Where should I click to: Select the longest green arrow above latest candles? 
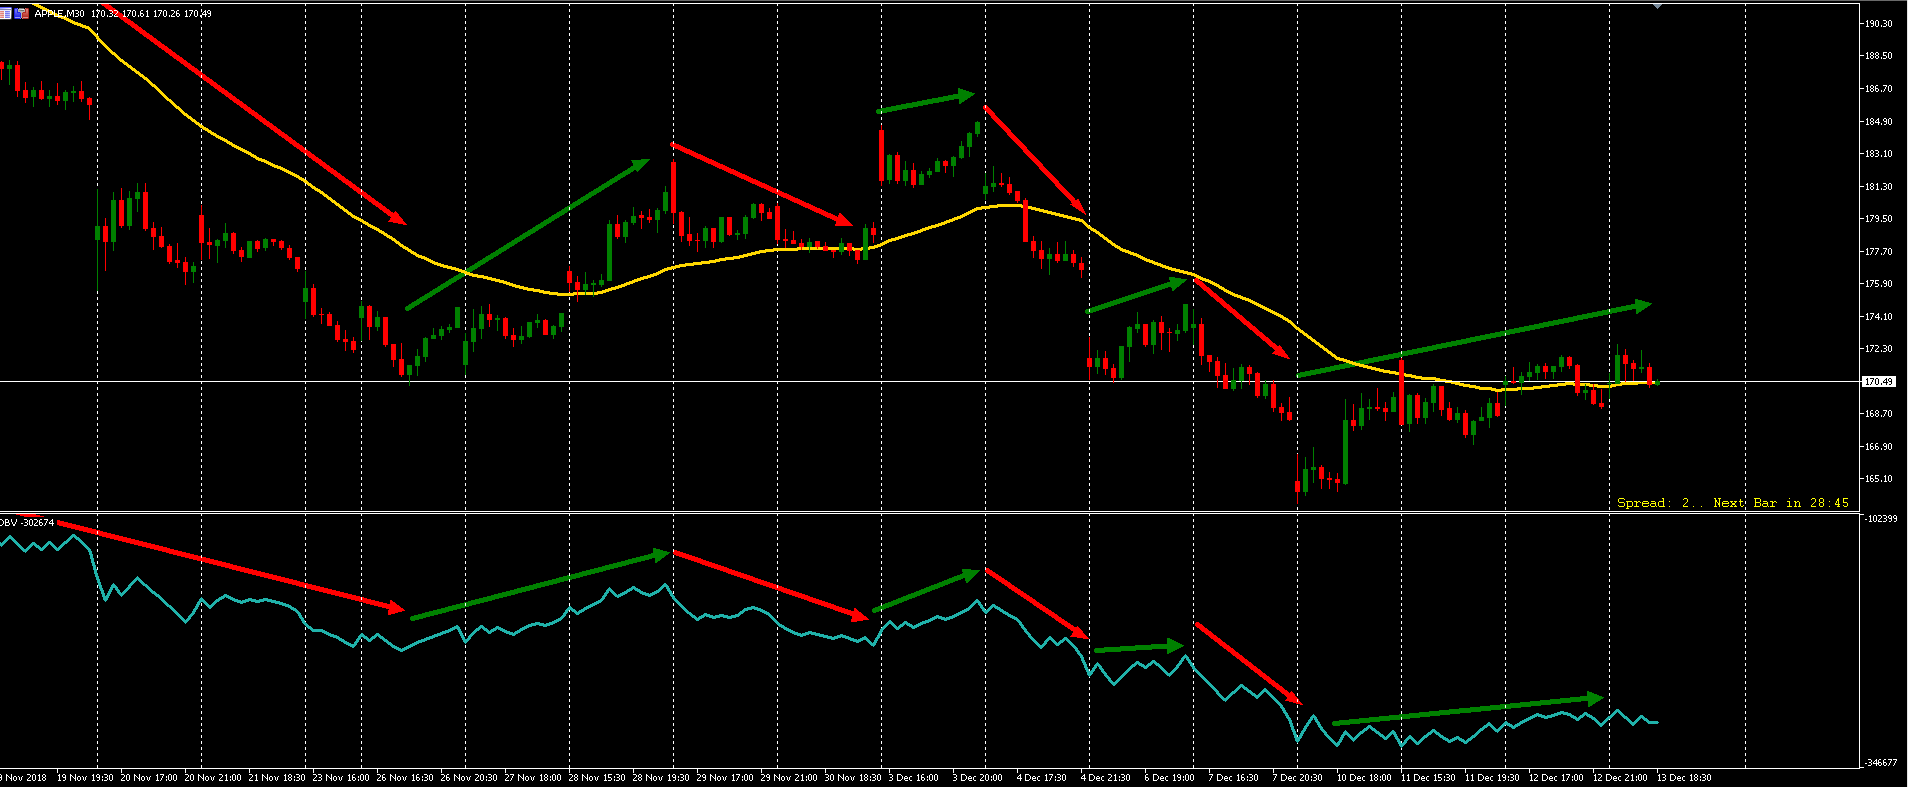[1473, 341]
